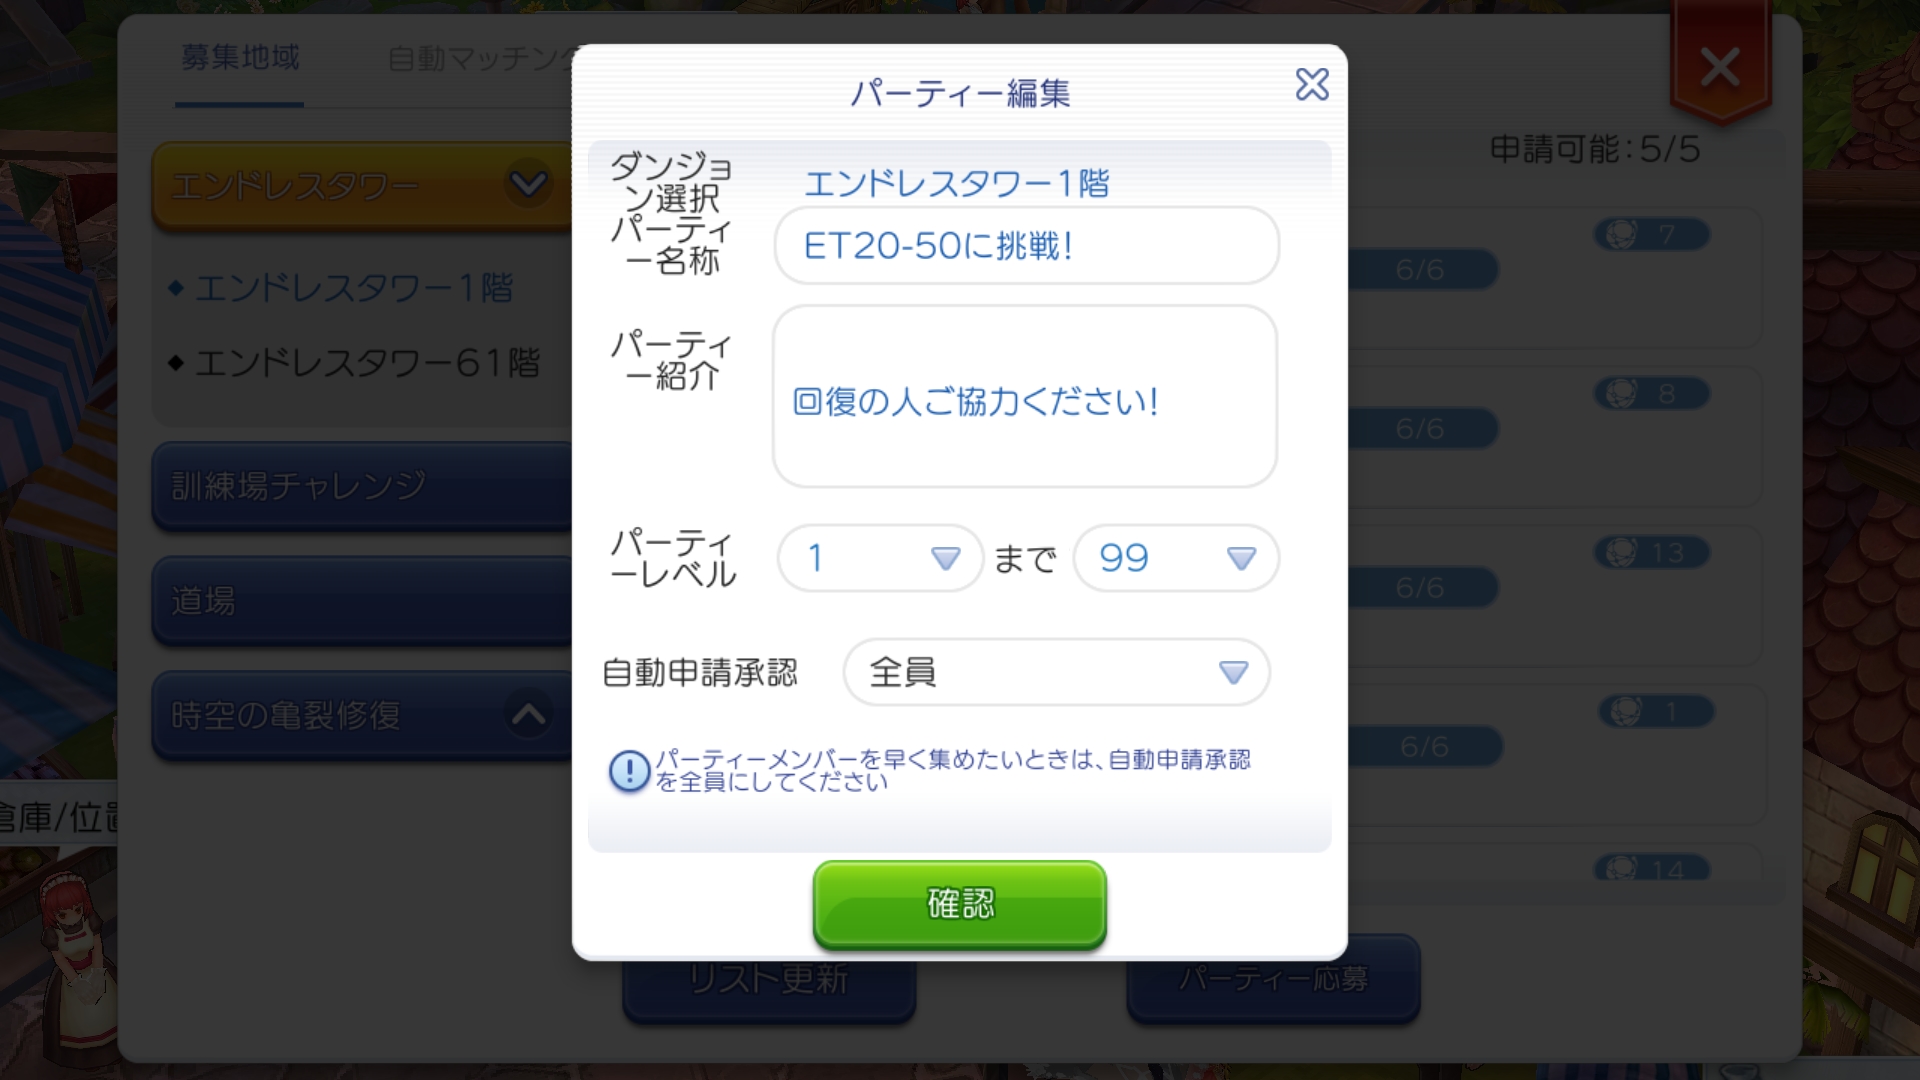Click the blue info exclamation icon

(x=630, y=771)
